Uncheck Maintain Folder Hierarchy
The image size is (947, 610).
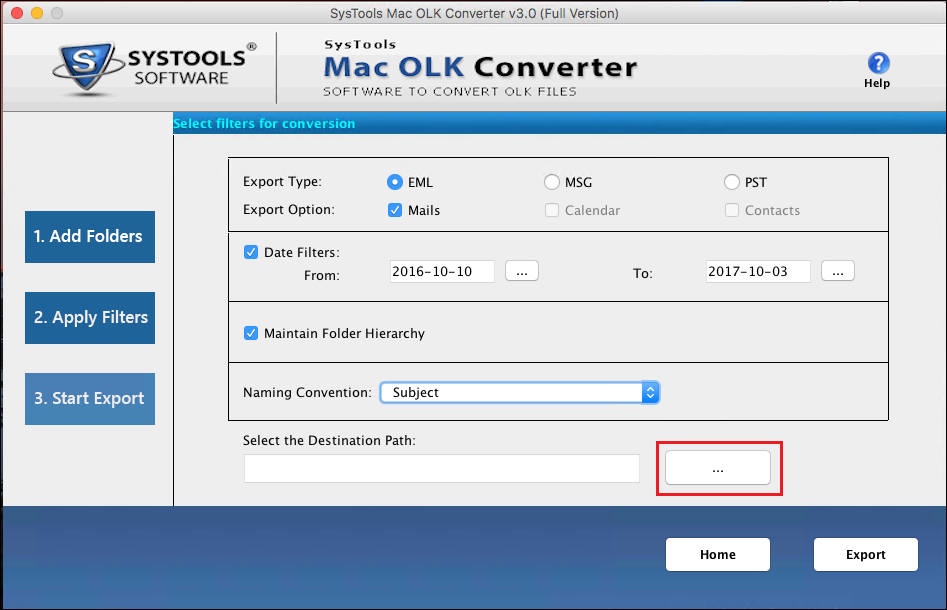(x=251, y=333)
